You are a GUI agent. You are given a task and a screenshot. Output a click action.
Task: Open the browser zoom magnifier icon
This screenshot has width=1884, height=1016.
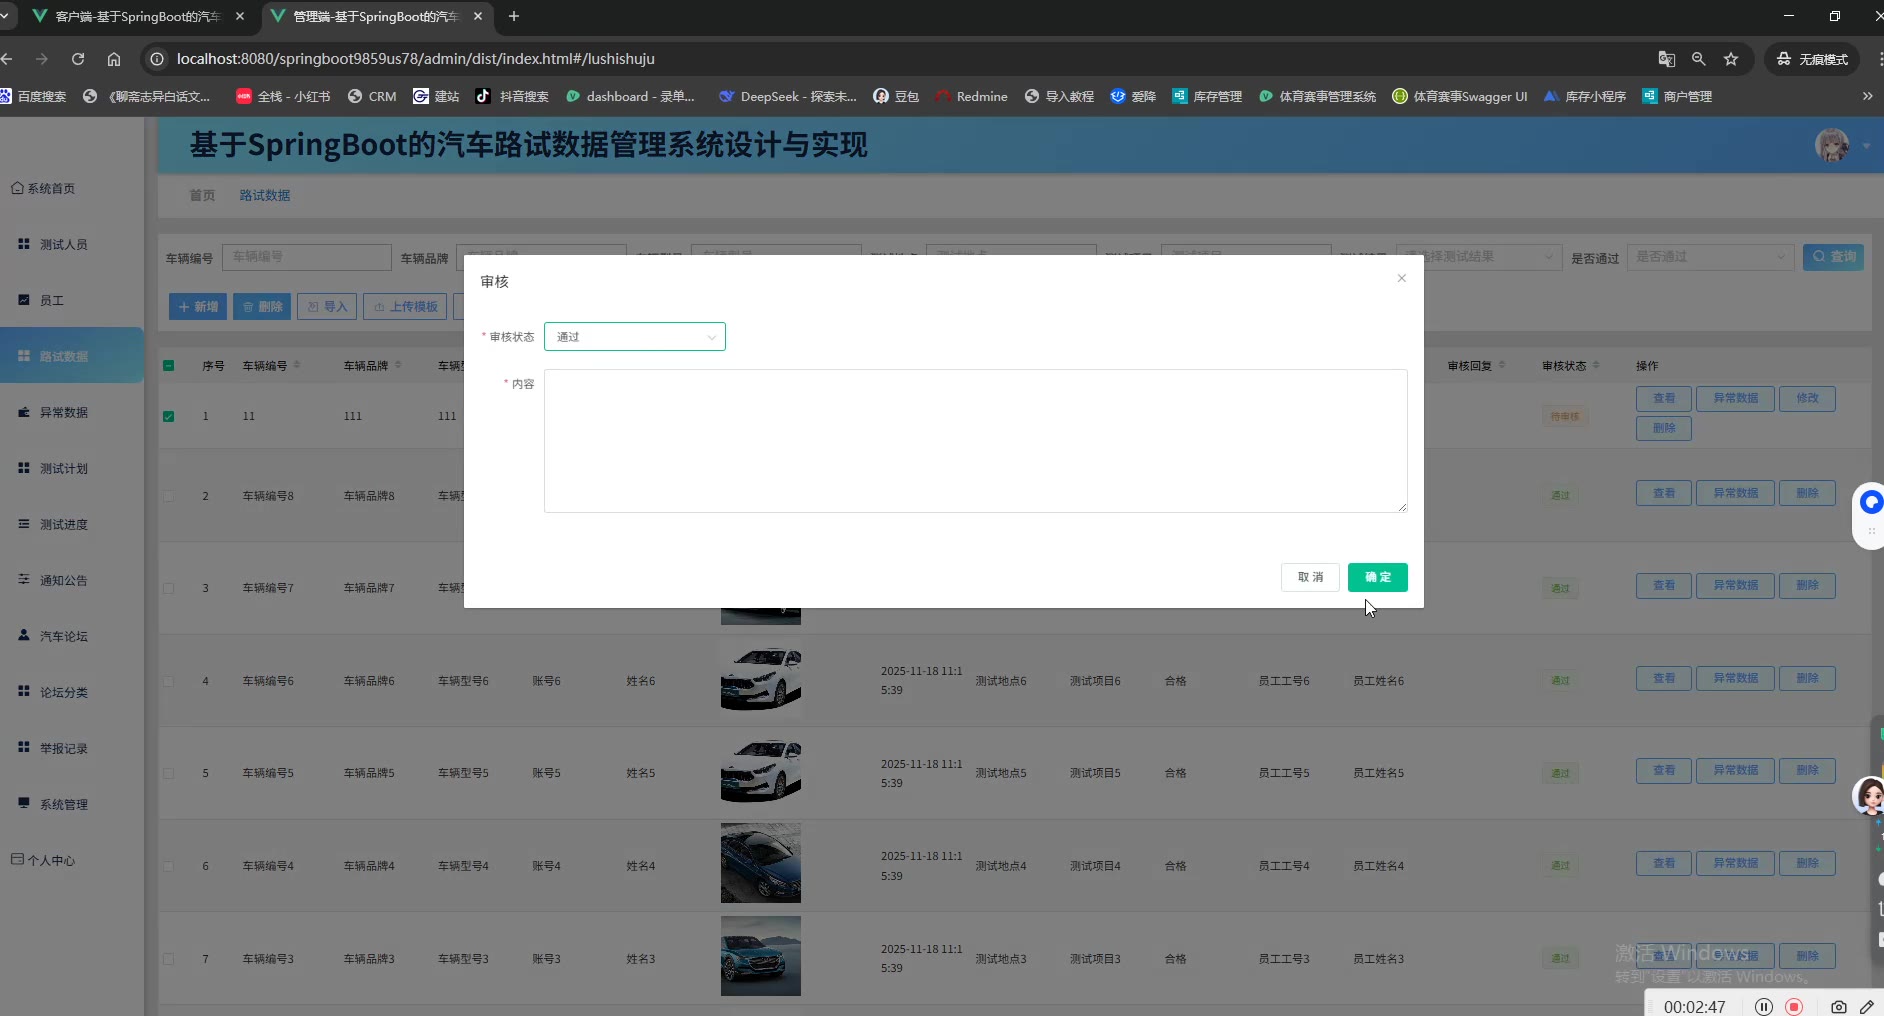(1698, 59)
